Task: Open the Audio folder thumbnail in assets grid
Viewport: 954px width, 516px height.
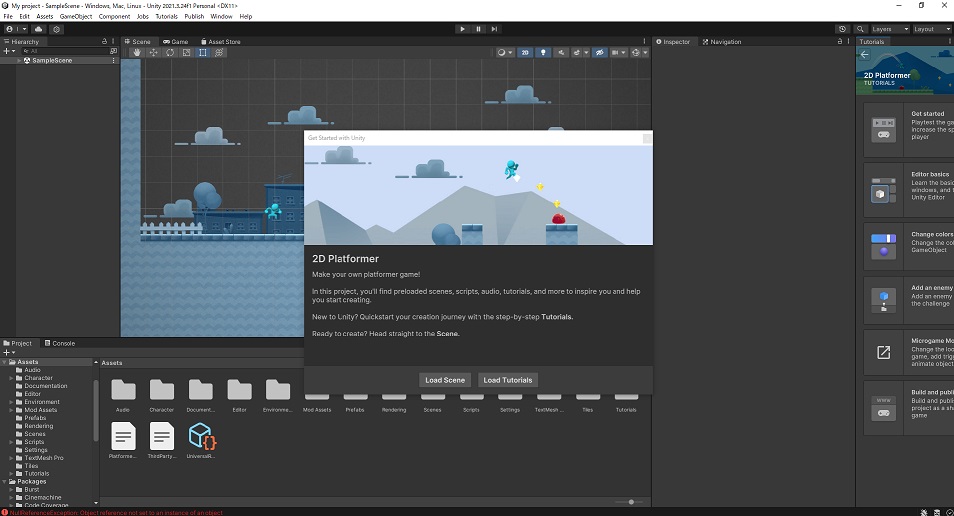Action: (123, 389)
